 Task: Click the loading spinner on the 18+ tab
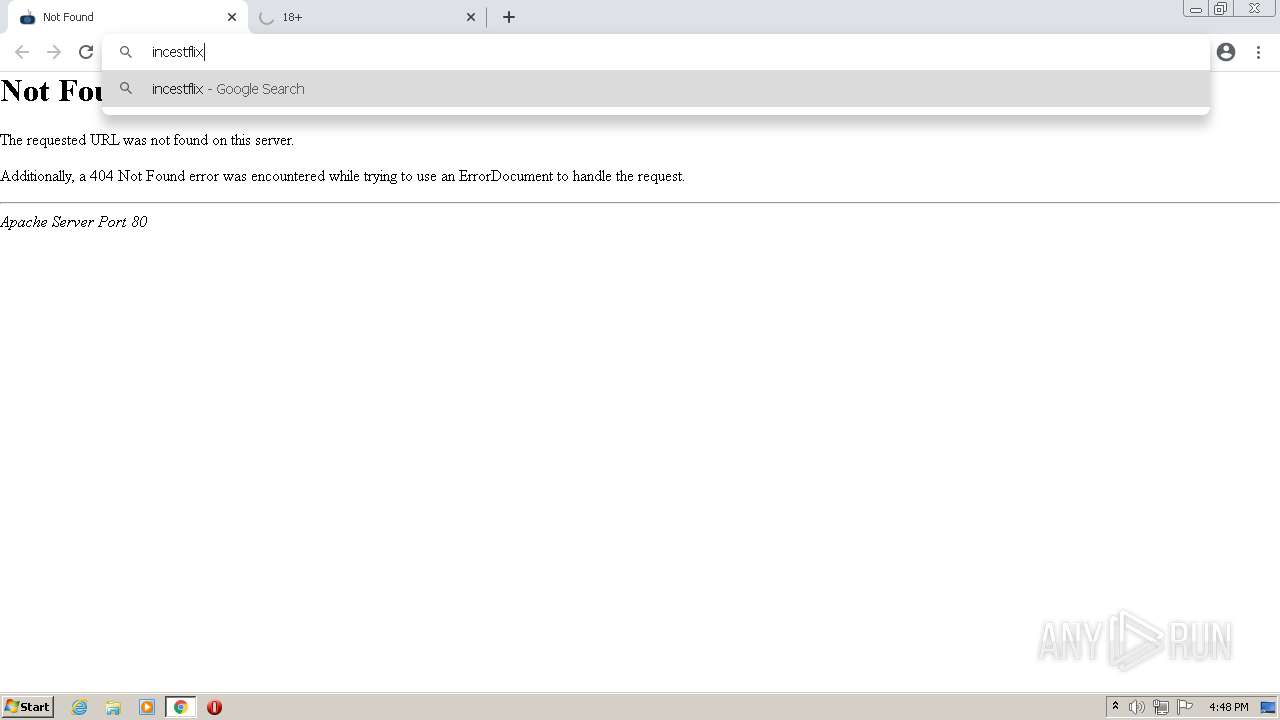tap(266, 17)
